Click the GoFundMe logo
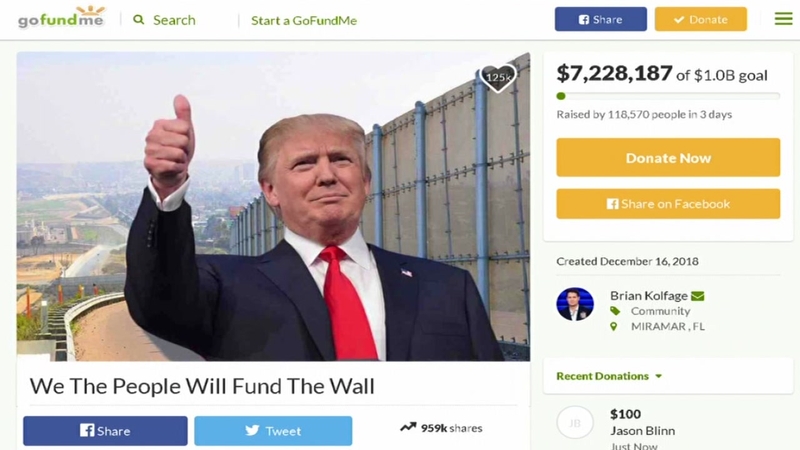Screen dimensions: 800x450 pyautogui.click(x=62, y=17)
